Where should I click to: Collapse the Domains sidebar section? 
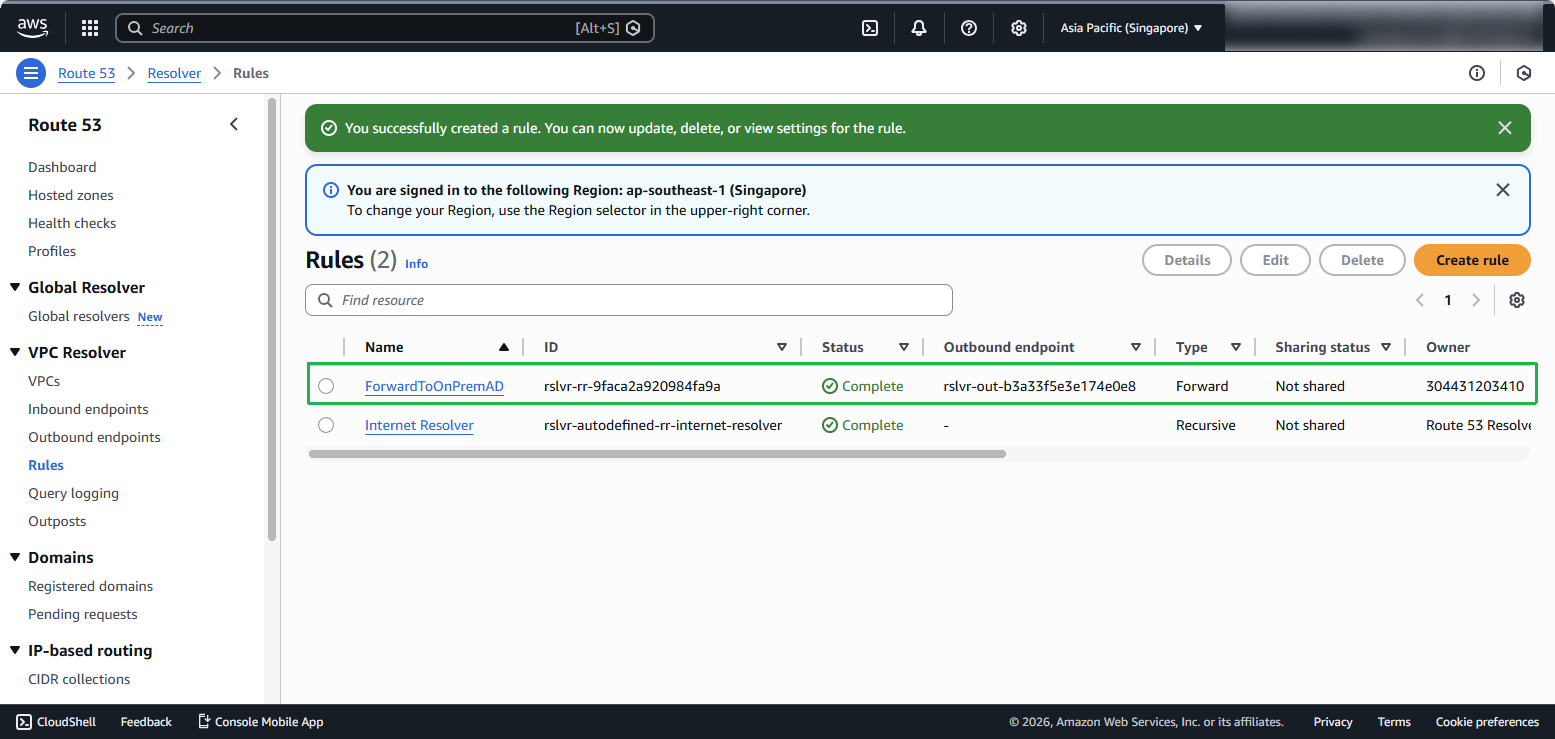coord(15,558)
